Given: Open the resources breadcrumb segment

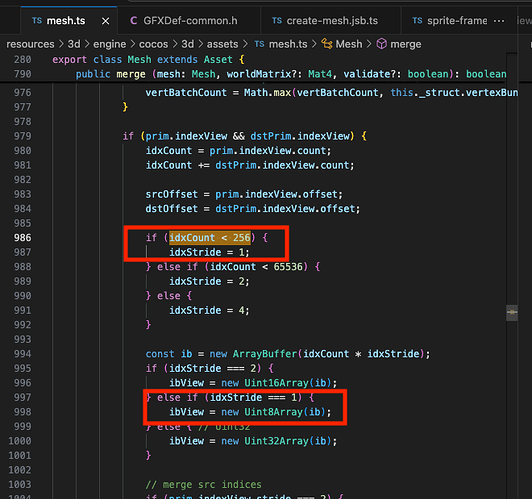Looking at the screenshot, I should coord(30,44).
